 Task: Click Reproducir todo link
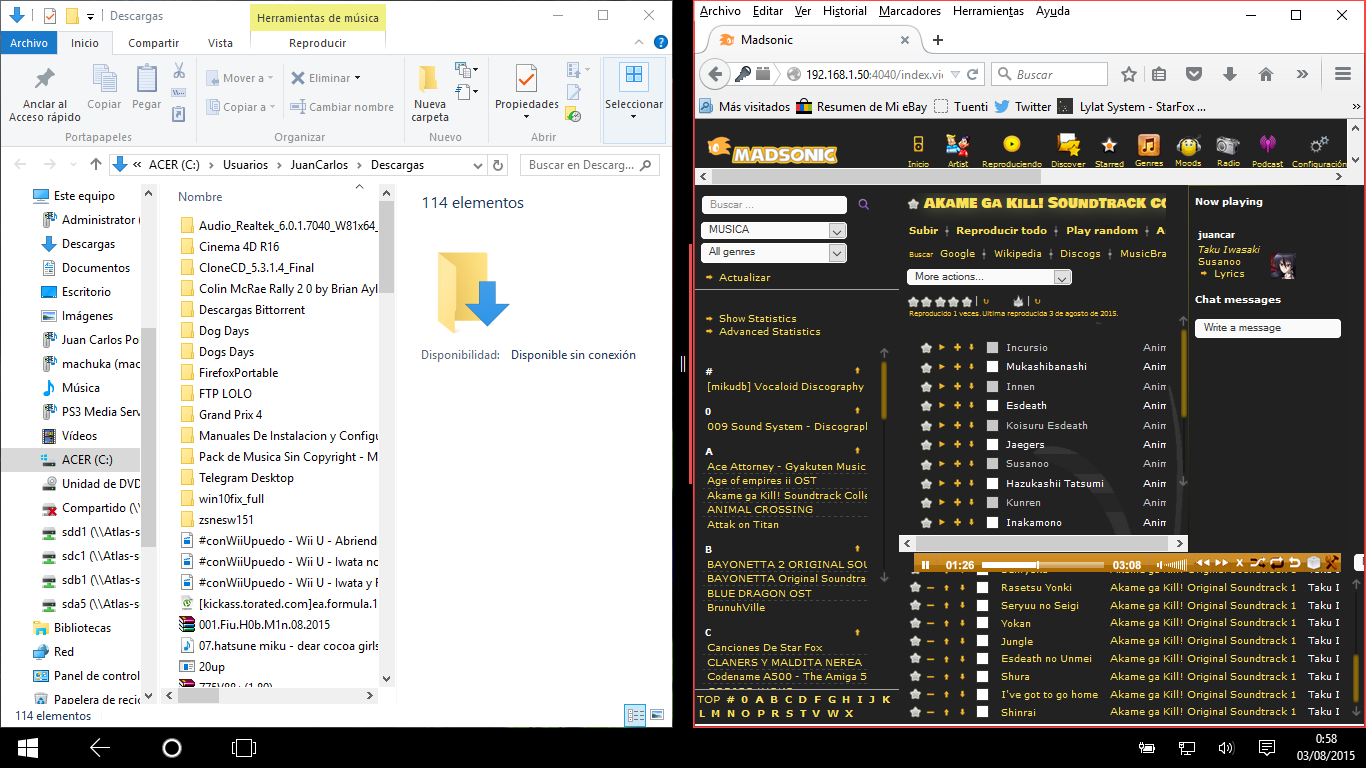pos(1001,230)
